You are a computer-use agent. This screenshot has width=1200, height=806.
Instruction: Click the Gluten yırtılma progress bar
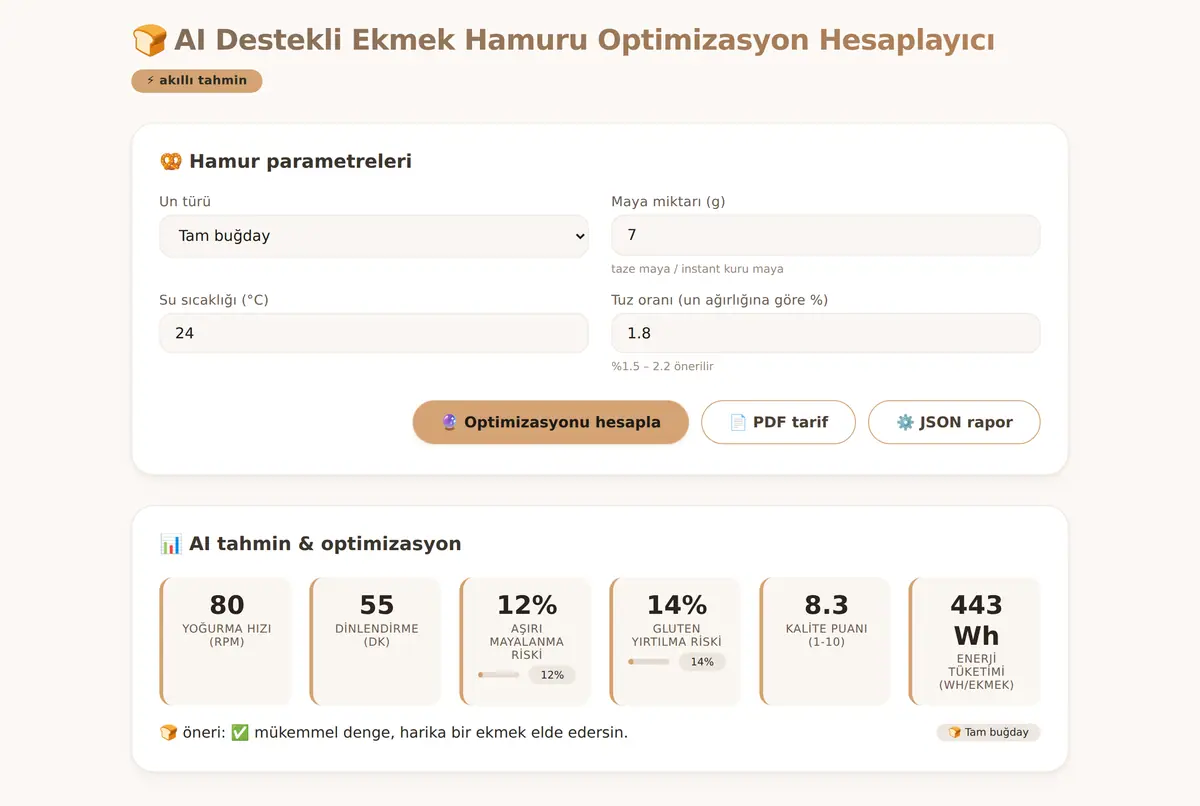648,662
